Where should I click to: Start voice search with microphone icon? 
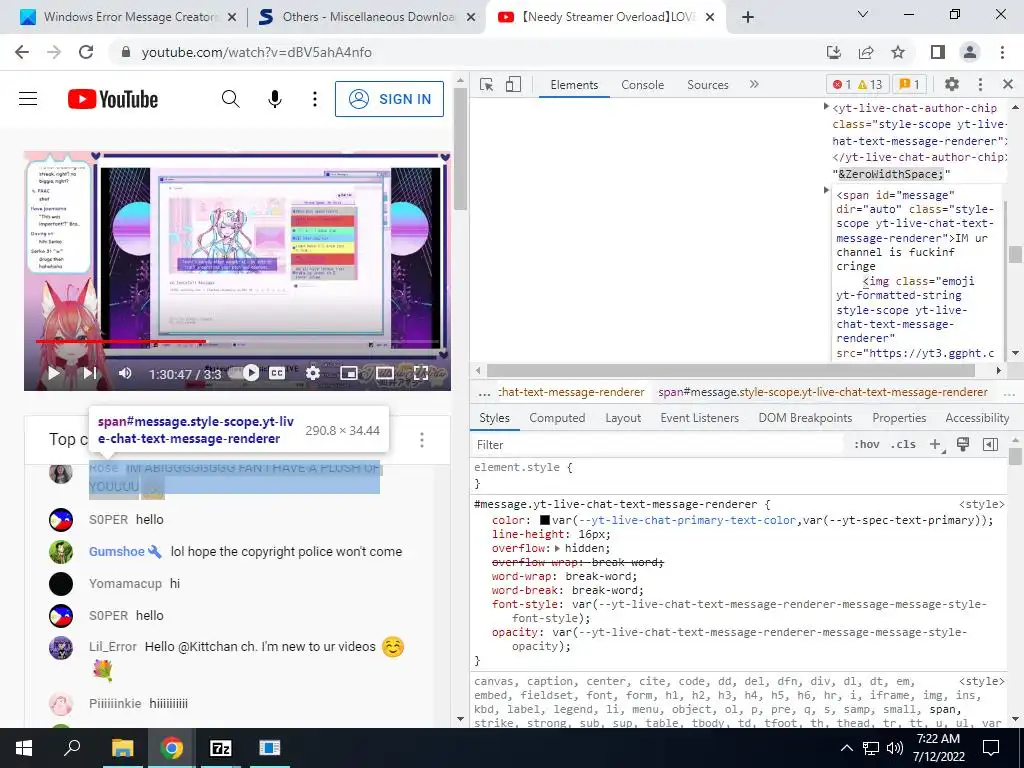tap(275, 99)
